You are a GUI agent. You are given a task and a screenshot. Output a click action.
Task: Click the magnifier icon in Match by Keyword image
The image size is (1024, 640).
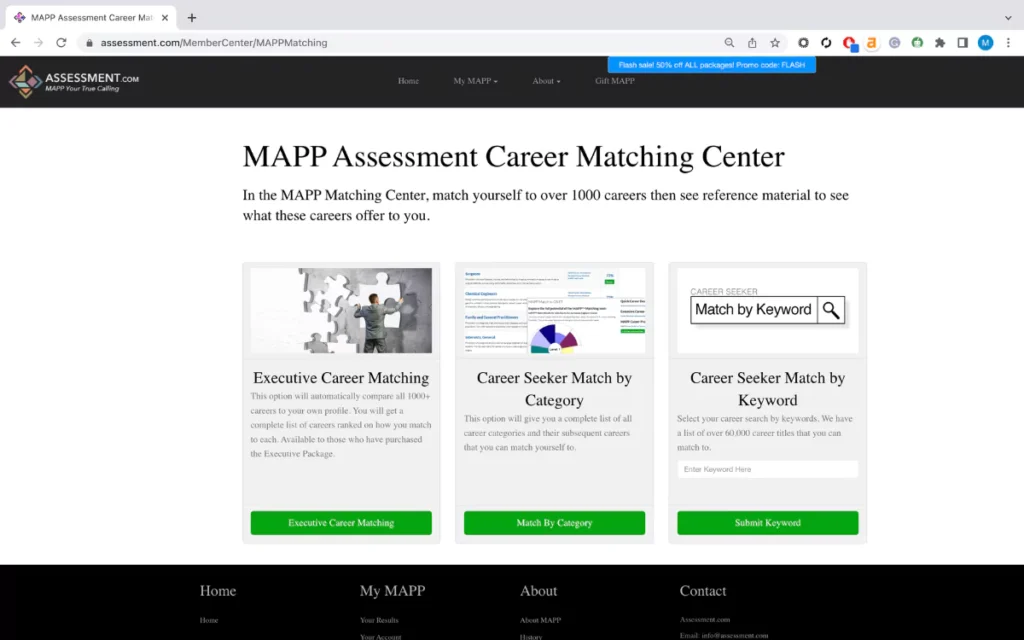[x=831, y=310]
